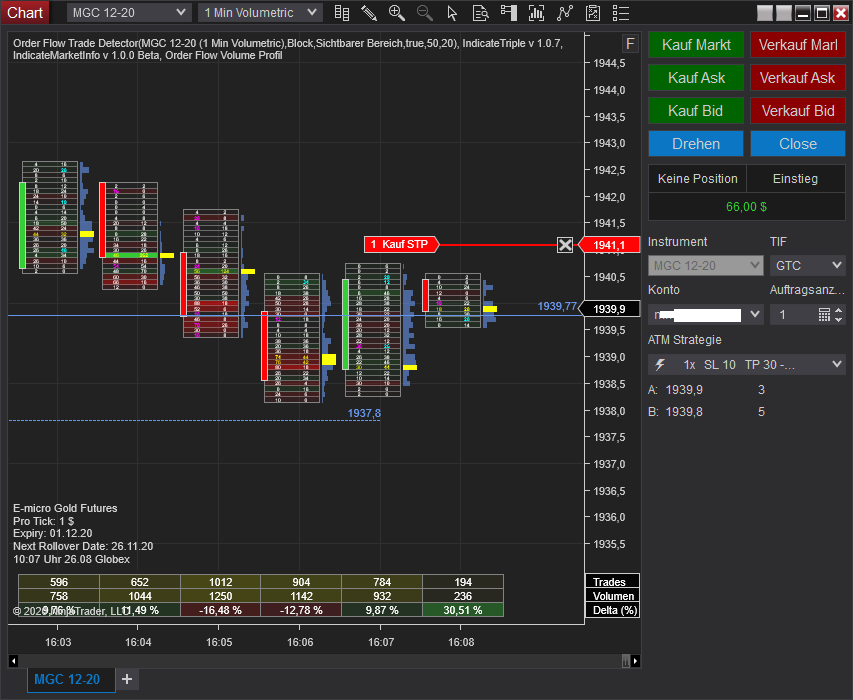Click the order quantity field showing 1
This screenshot has width=853, height=700.
tap(793, 314)
